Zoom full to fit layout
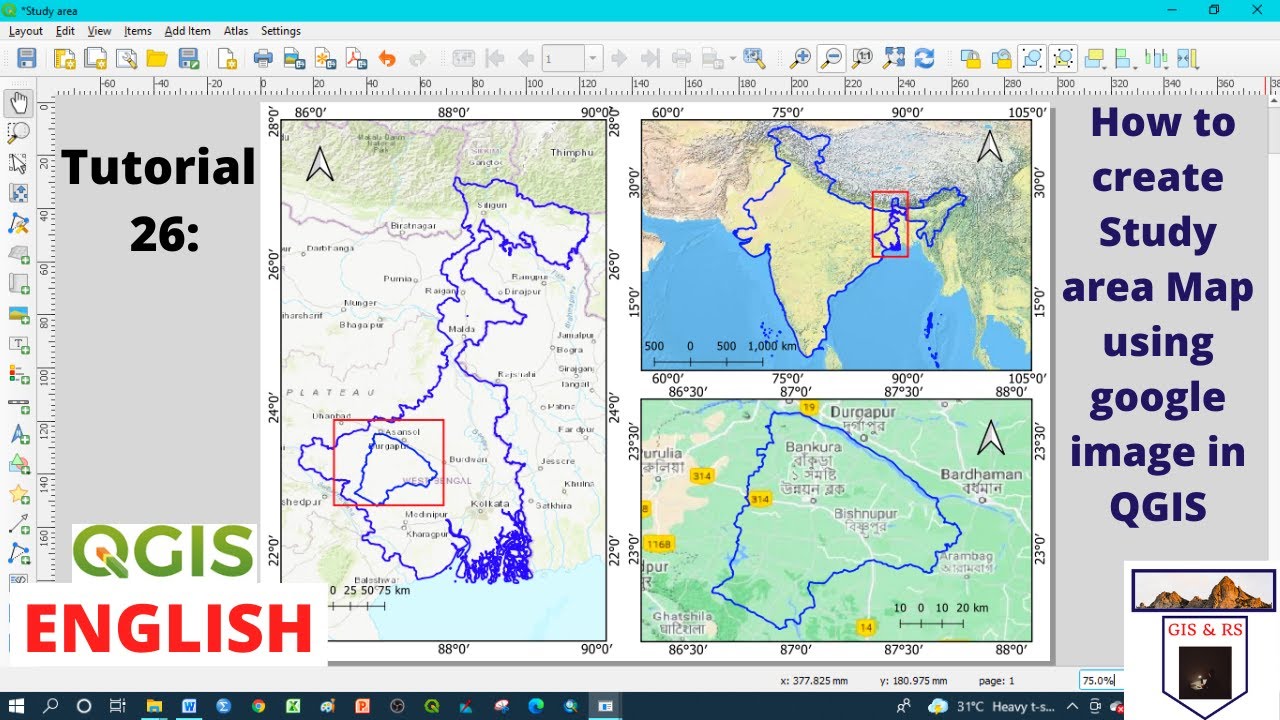1280x720 pixels. (893, 58)
